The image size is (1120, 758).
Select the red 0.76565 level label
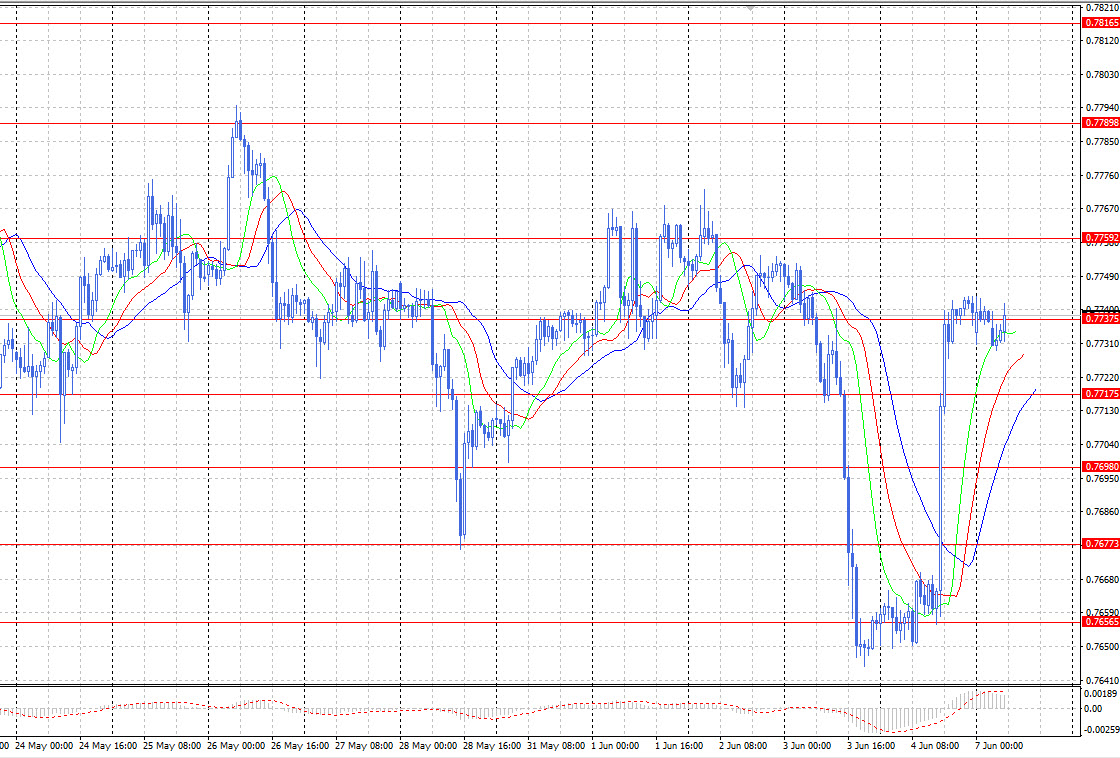(1101, 622)
